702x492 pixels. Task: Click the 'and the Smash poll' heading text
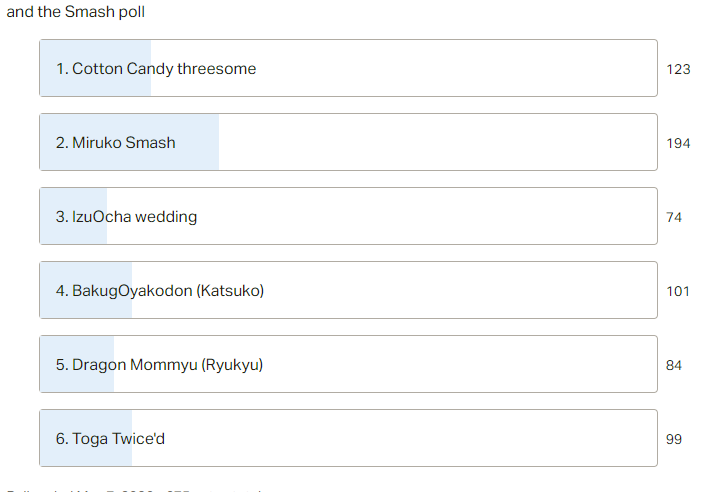[x=76, y=12]
